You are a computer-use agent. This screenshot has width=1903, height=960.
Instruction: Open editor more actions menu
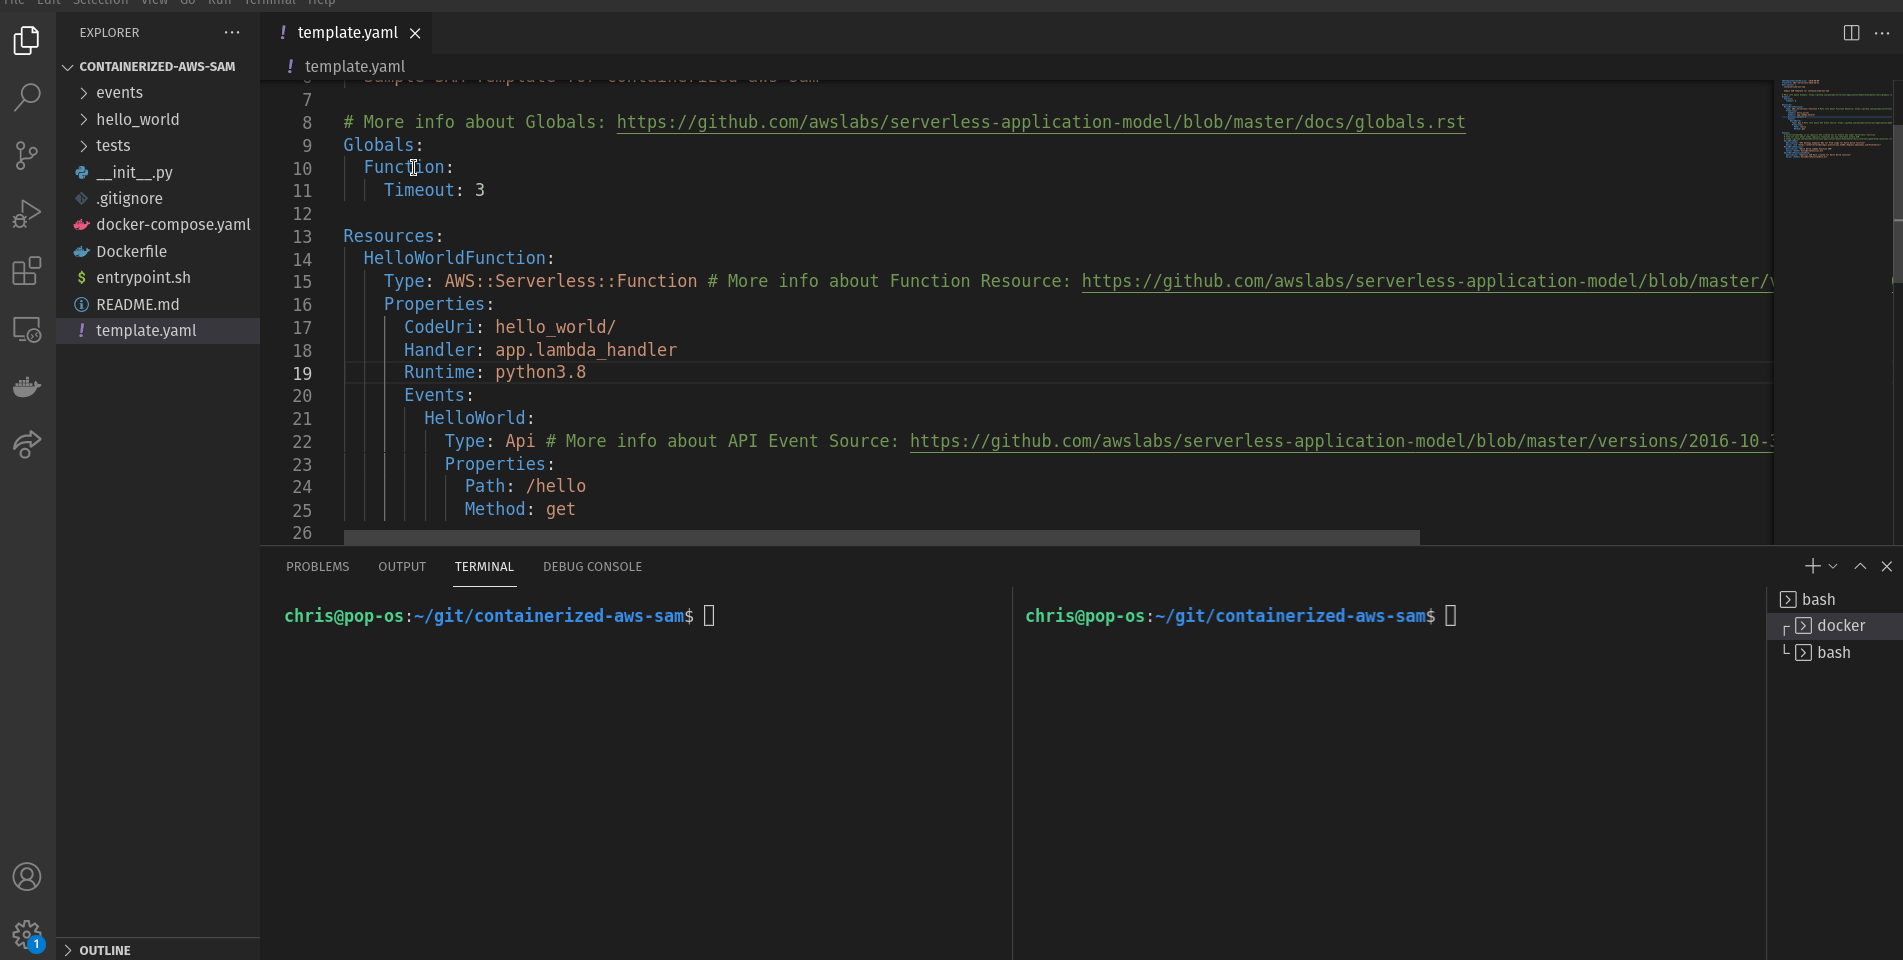1881,33
